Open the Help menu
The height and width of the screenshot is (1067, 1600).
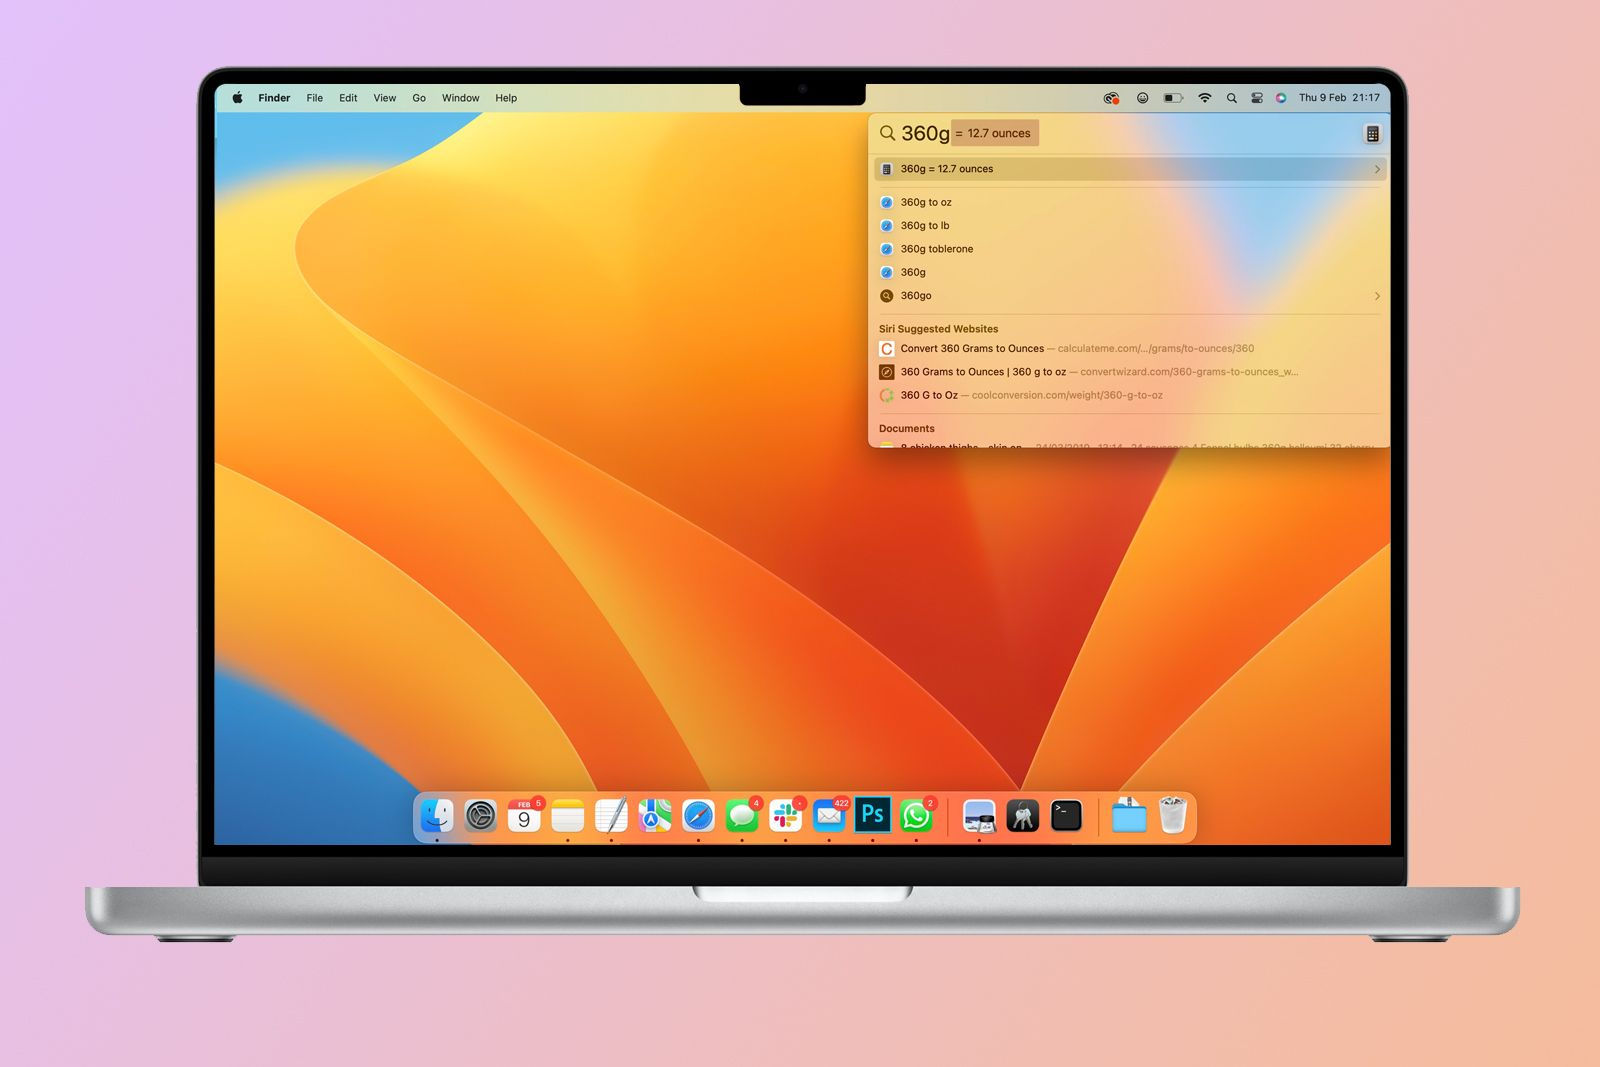pos(506,98)
